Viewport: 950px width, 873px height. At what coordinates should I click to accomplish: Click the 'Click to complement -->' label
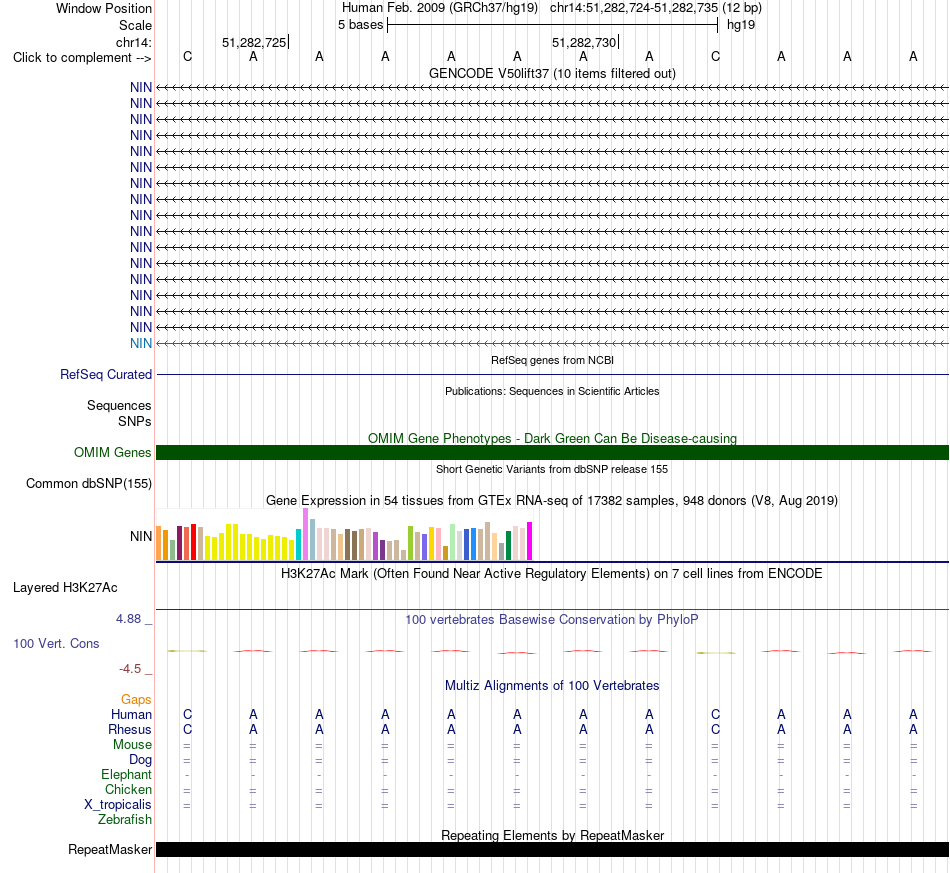82,58
